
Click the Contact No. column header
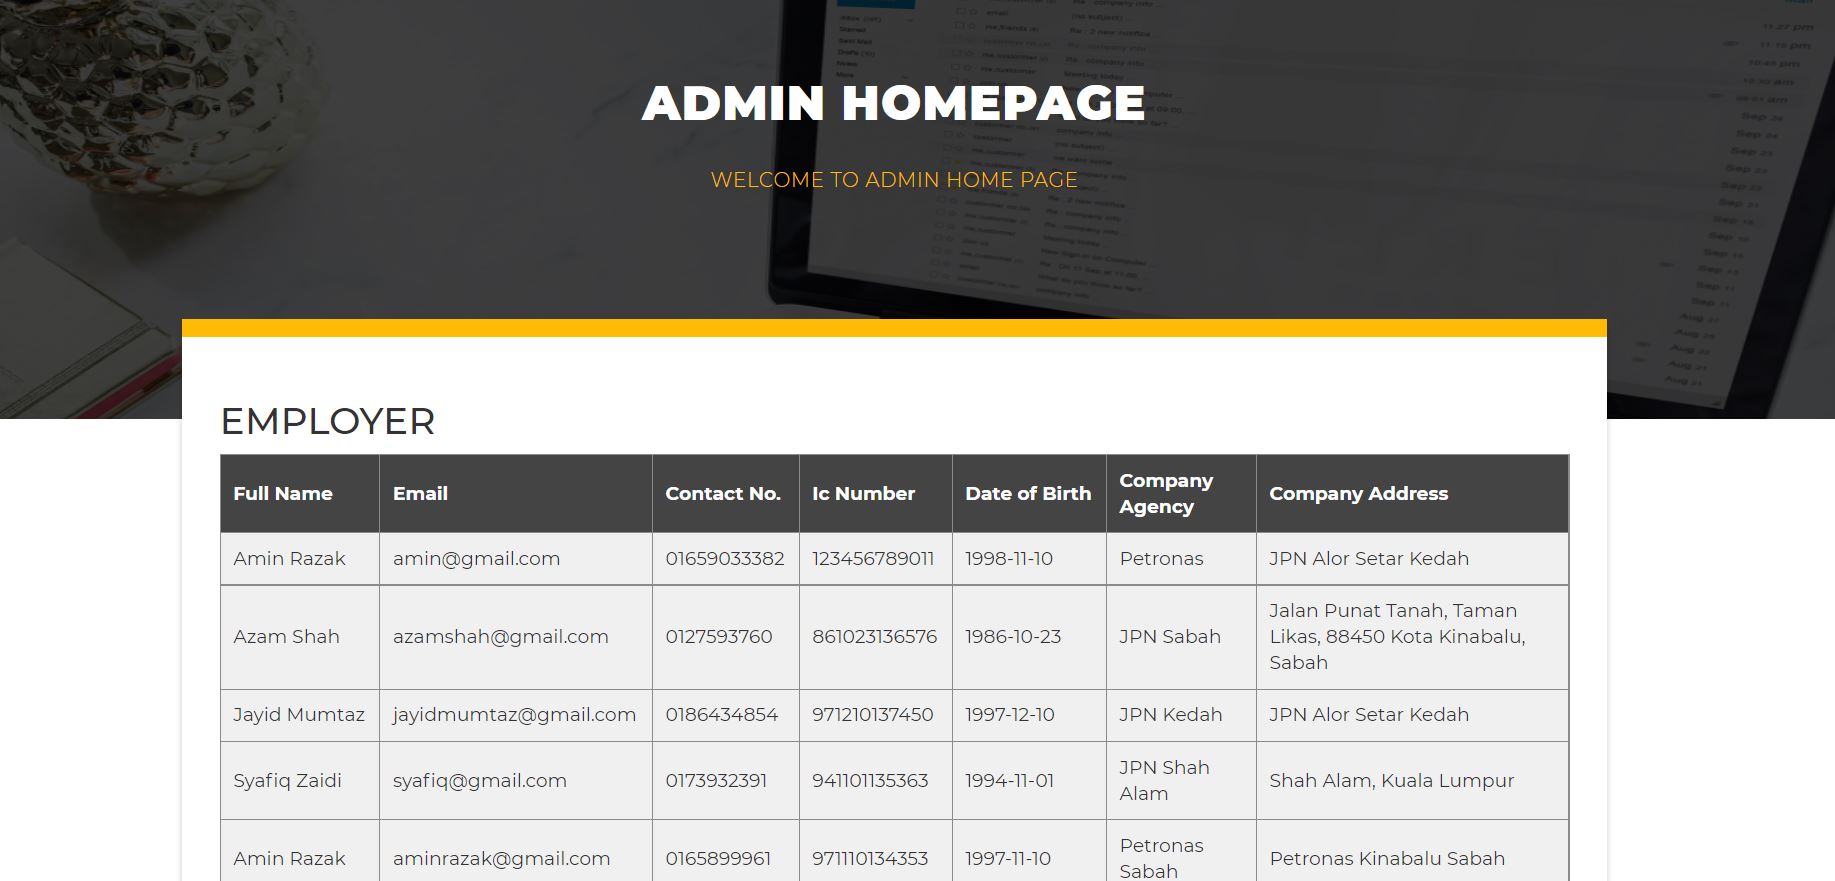pyautogui.click(x=723, y=494)
